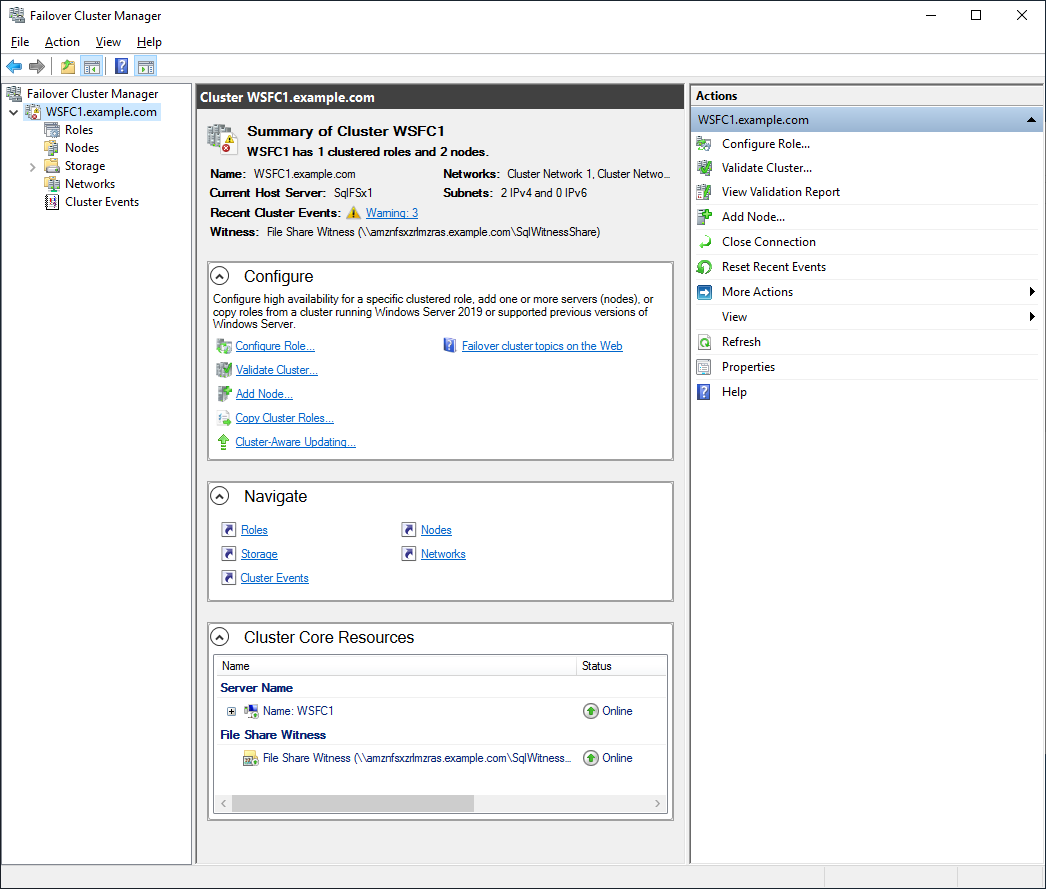Open the Warning: 3 events link
This screenshot has width=1046, height=889.
click(x=392, y=213)
